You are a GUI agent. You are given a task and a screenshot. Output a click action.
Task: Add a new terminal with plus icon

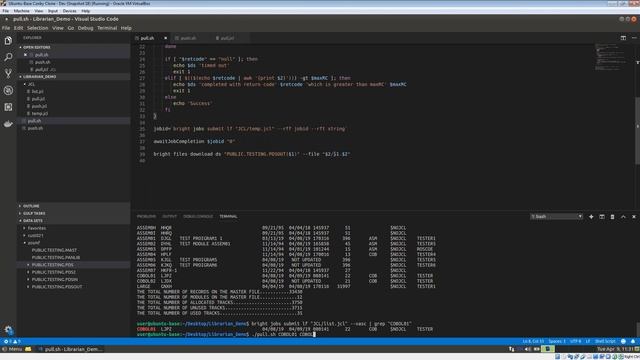tap(591, 217)
